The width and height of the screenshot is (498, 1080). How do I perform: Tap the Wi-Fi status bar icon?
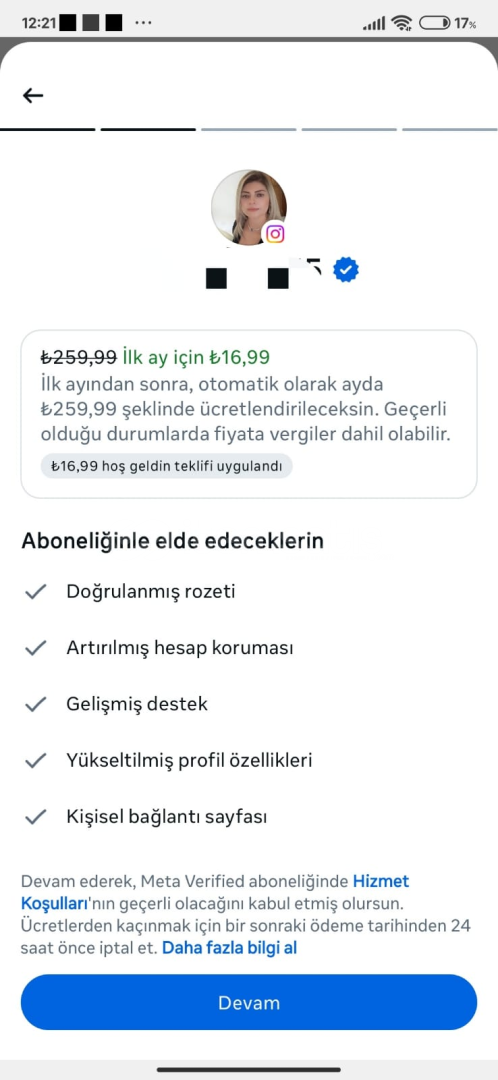[x=400, y=23]
